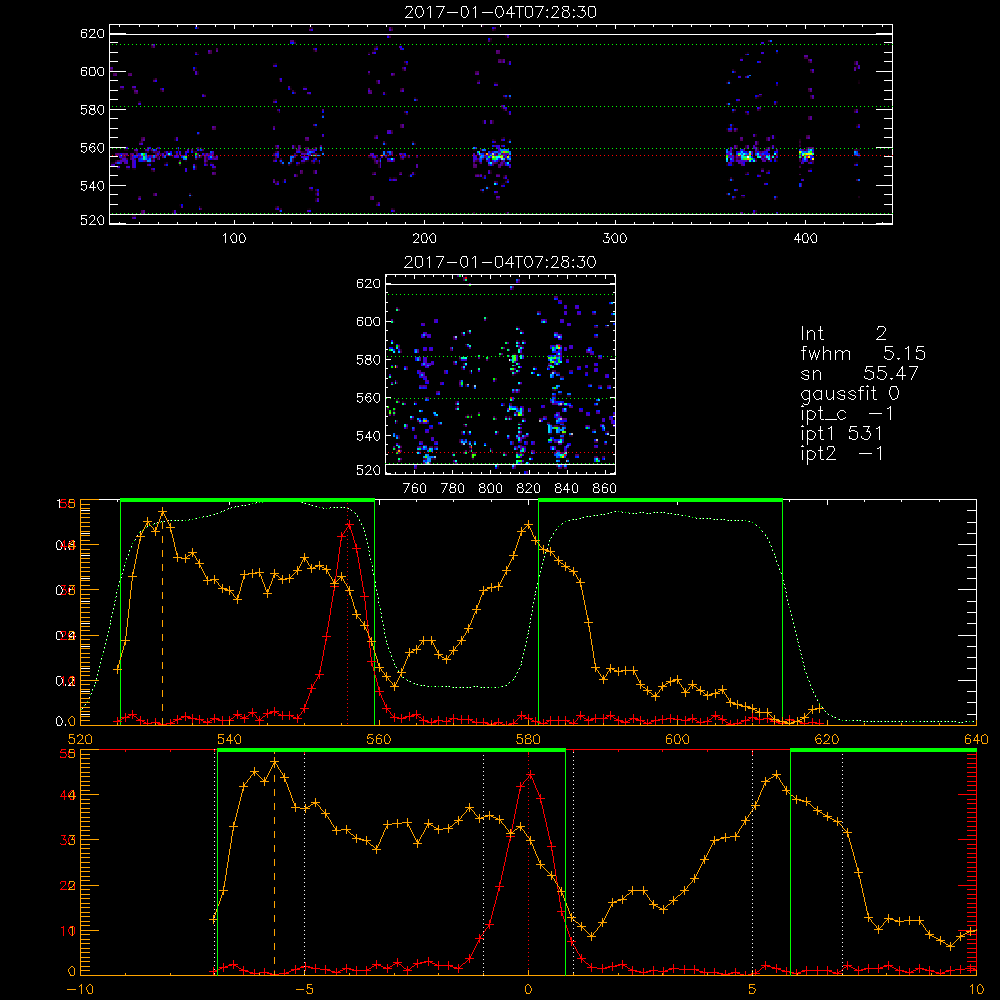
Task: Click the bottom plot x-axis label 5
Action: pos(753,990)
